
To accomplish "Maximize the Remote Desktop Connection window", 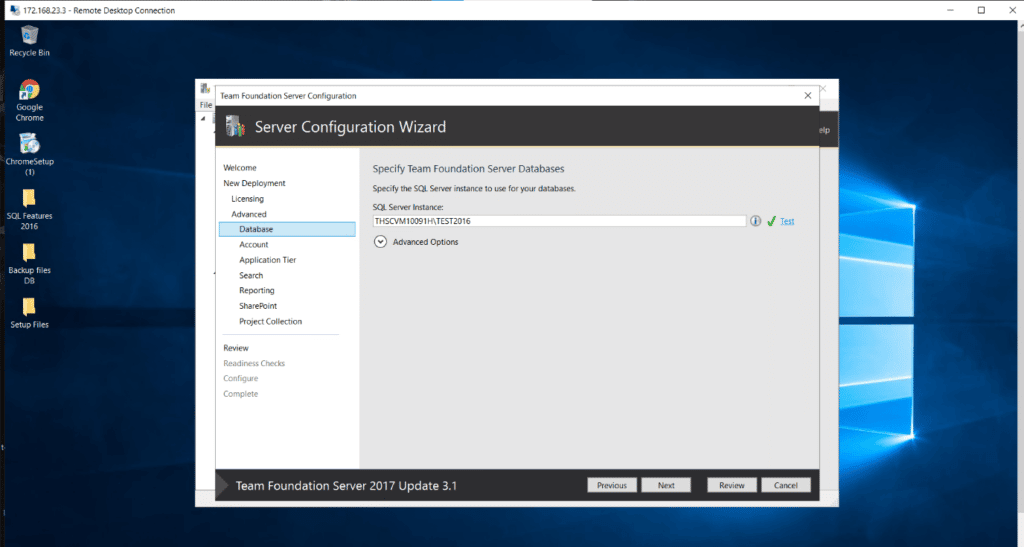I will (x=981, y=10).
